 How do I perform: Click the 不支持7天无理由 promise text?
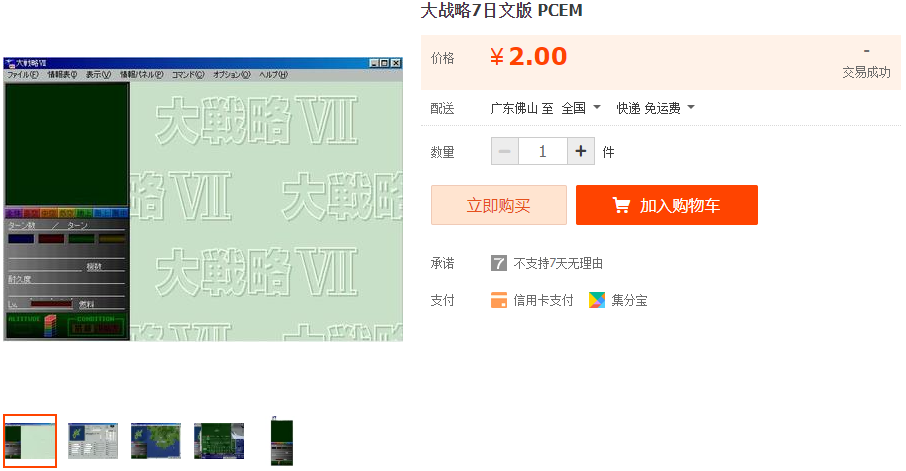pyautogui.click(x=558, y=263)
